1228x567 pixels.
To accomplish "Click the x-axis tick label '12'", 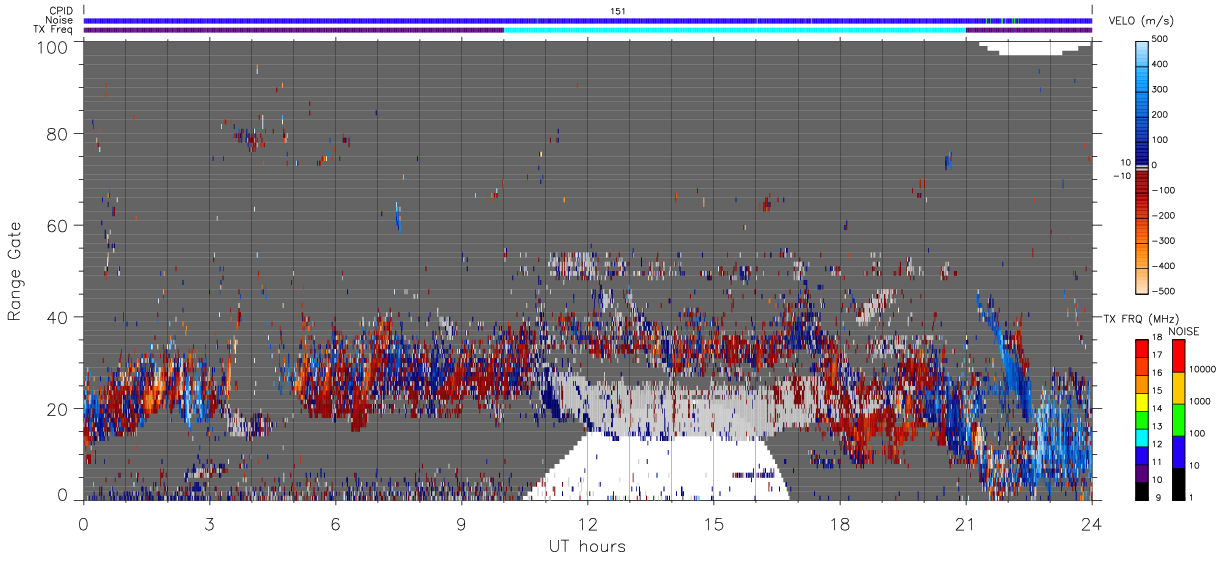I will (587, 523).
